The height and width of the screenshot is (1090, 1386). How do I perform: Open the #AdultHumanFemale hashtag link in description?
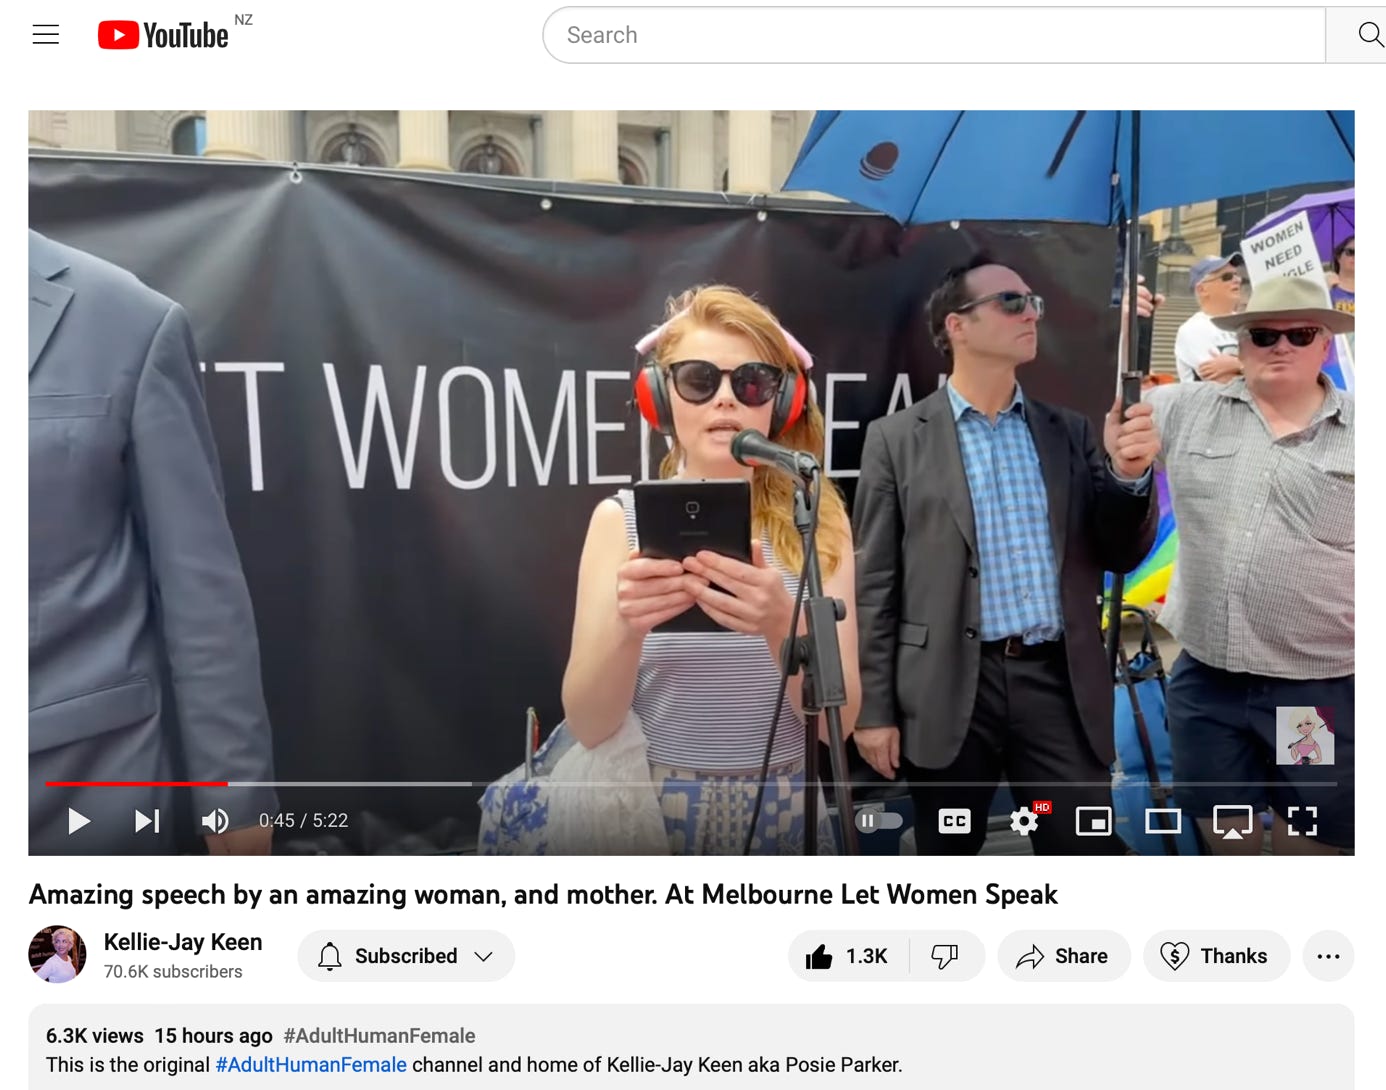click(311, 1064)
